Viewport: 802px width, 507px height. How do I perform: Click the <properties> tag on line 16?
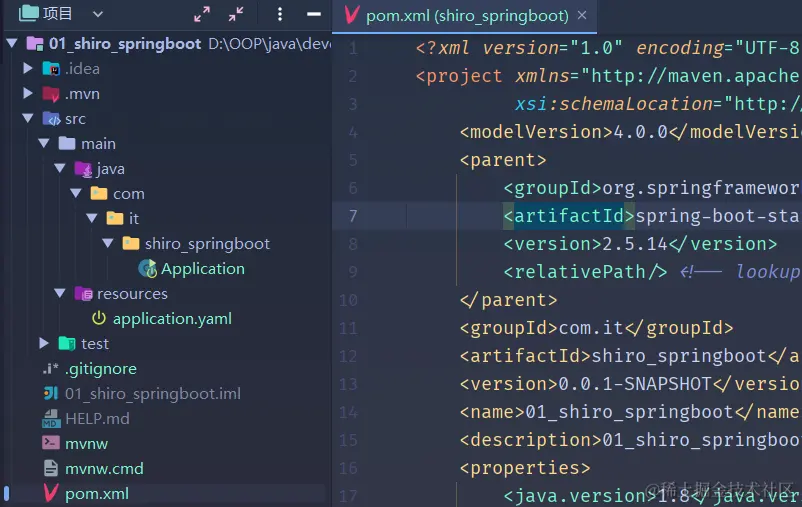[525, 468]
